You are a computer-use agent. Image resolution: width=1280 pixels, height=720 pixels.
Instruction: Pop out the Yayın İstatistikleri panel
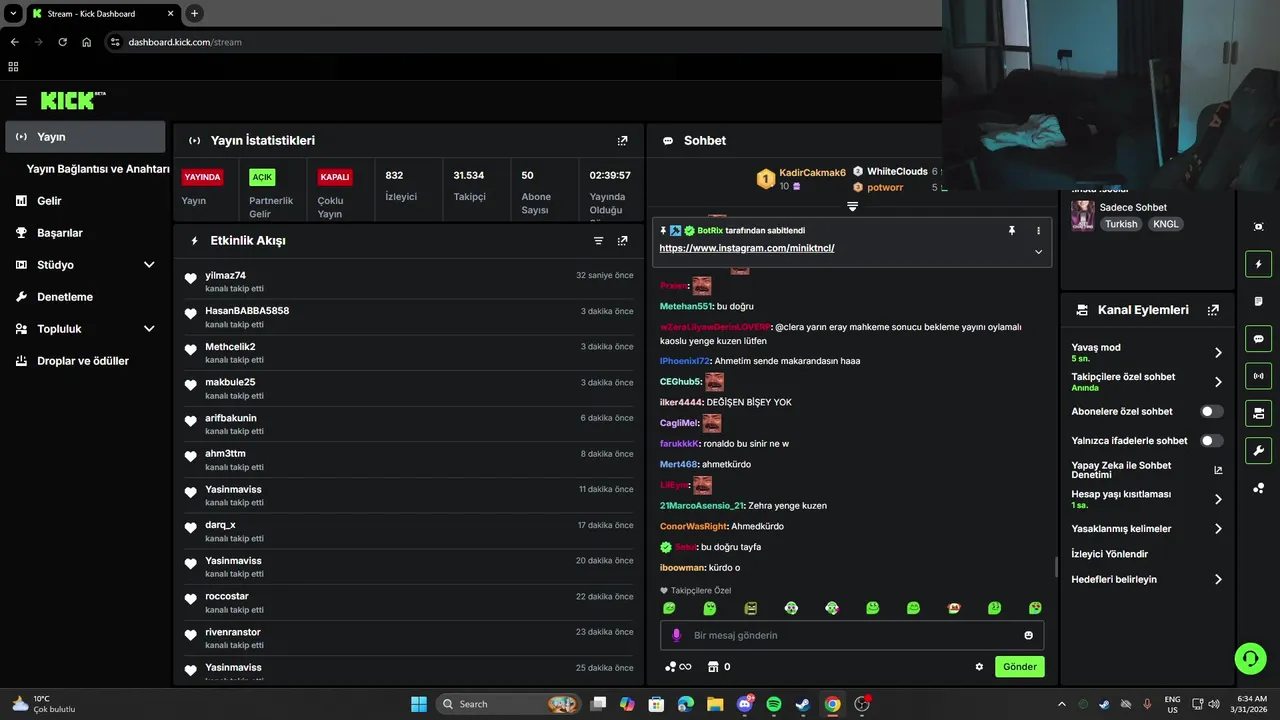click(x=622, y=141)
